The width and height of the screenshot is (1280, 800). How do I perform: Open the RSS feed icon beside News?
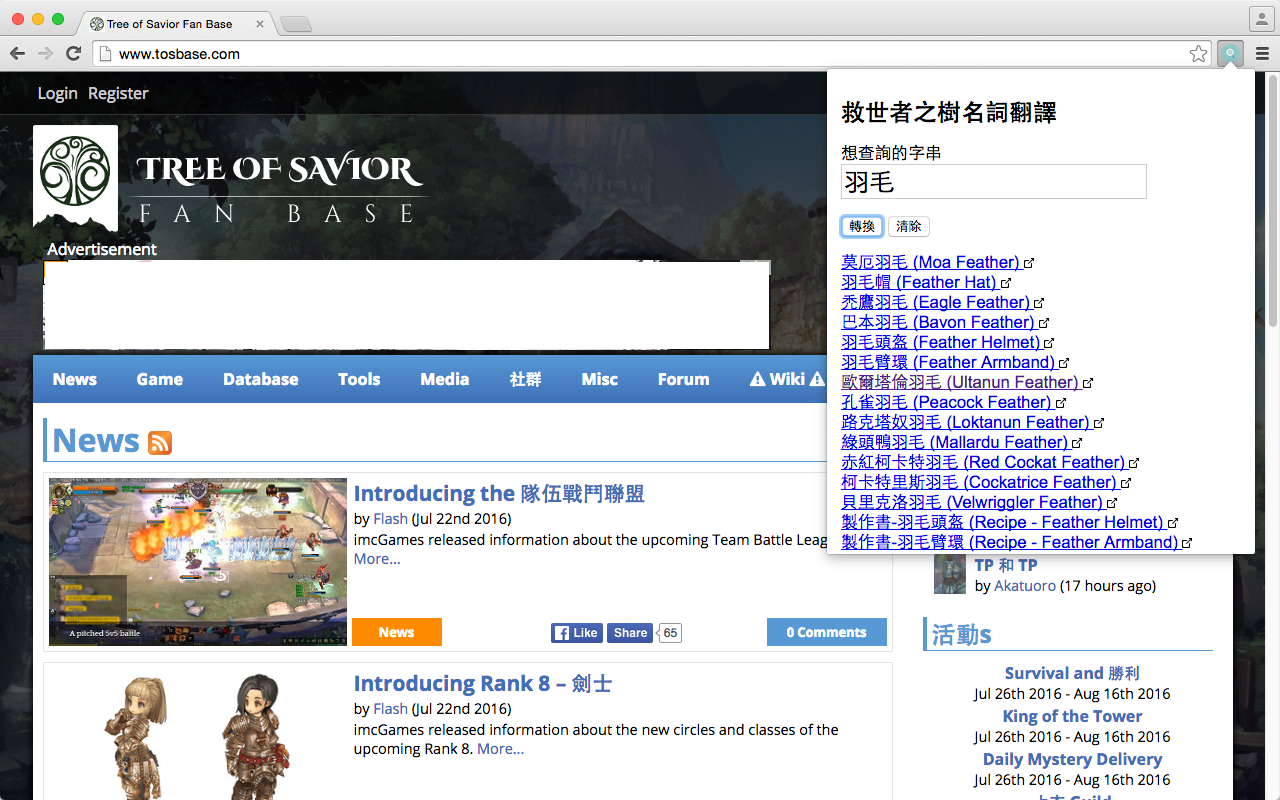coord(160,442)
